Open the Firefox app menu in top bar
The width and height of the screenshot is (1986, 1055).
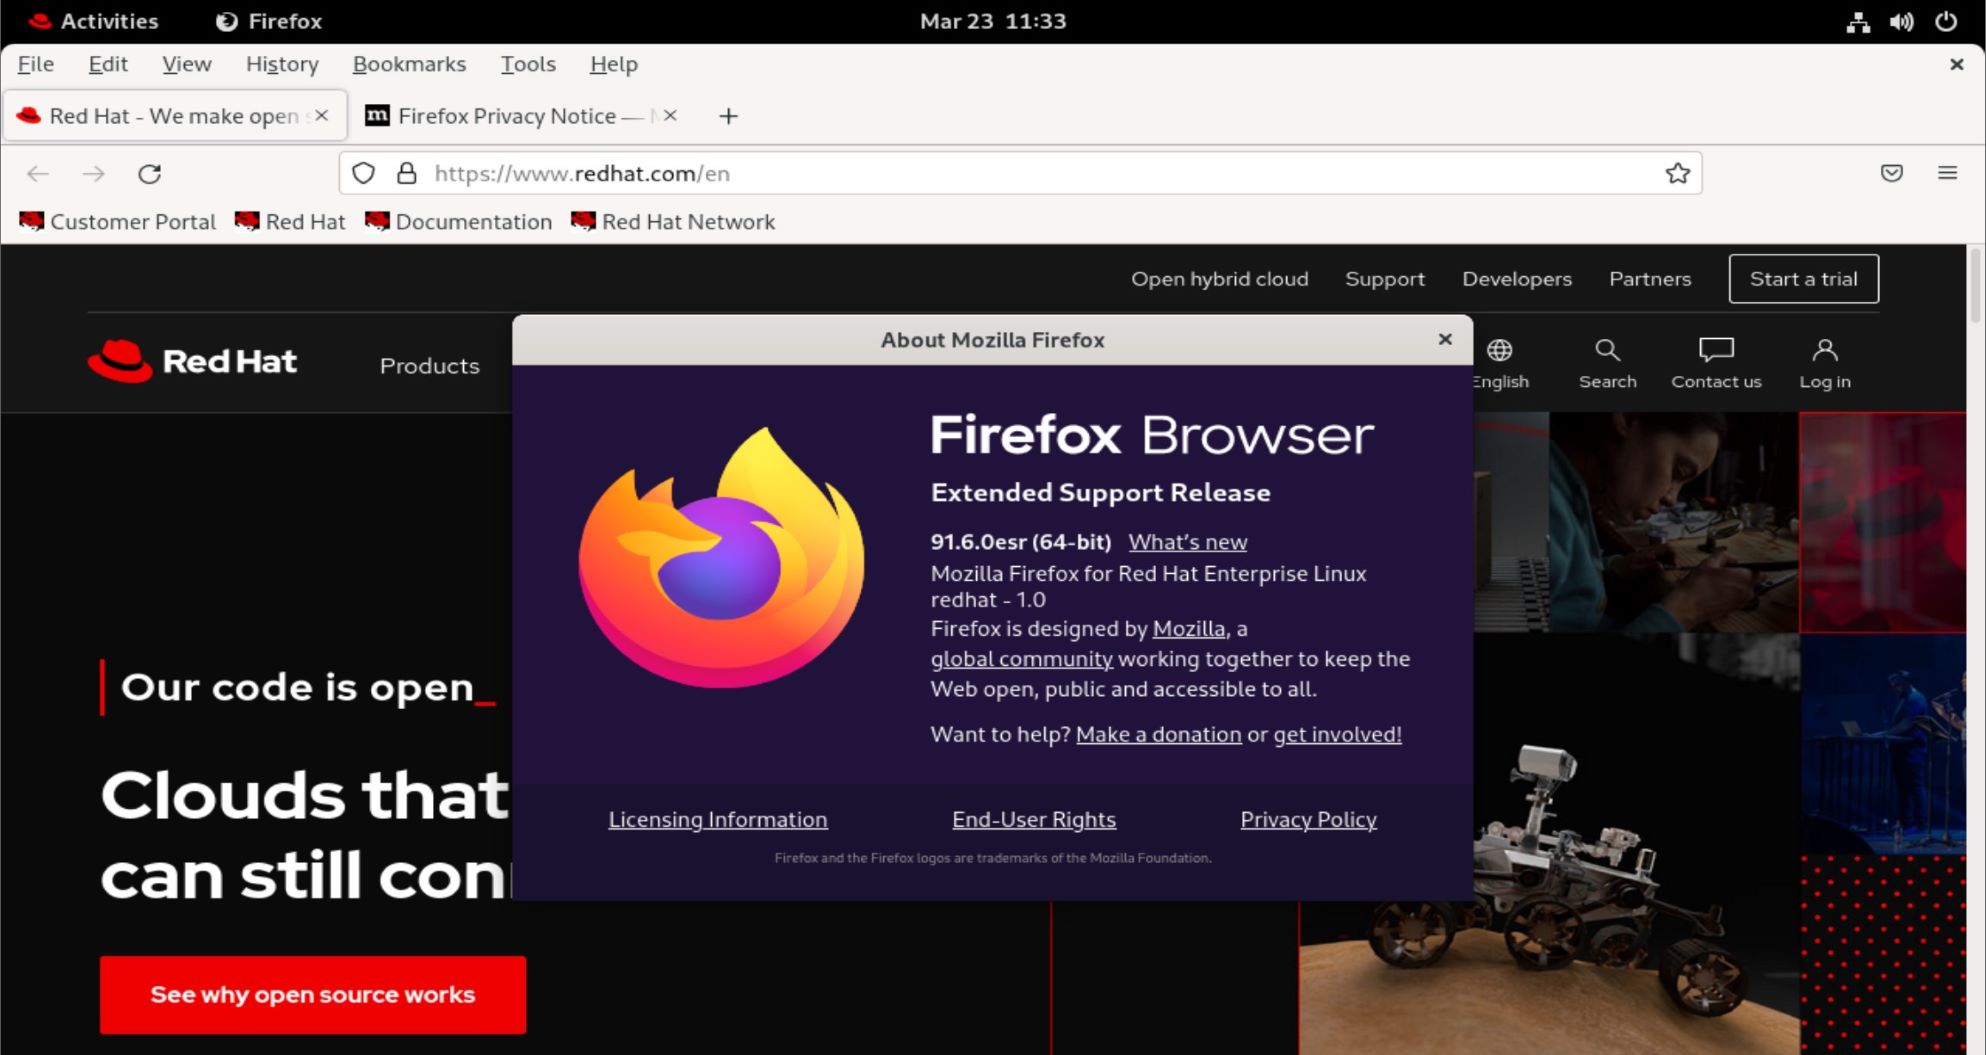point(269,21)
